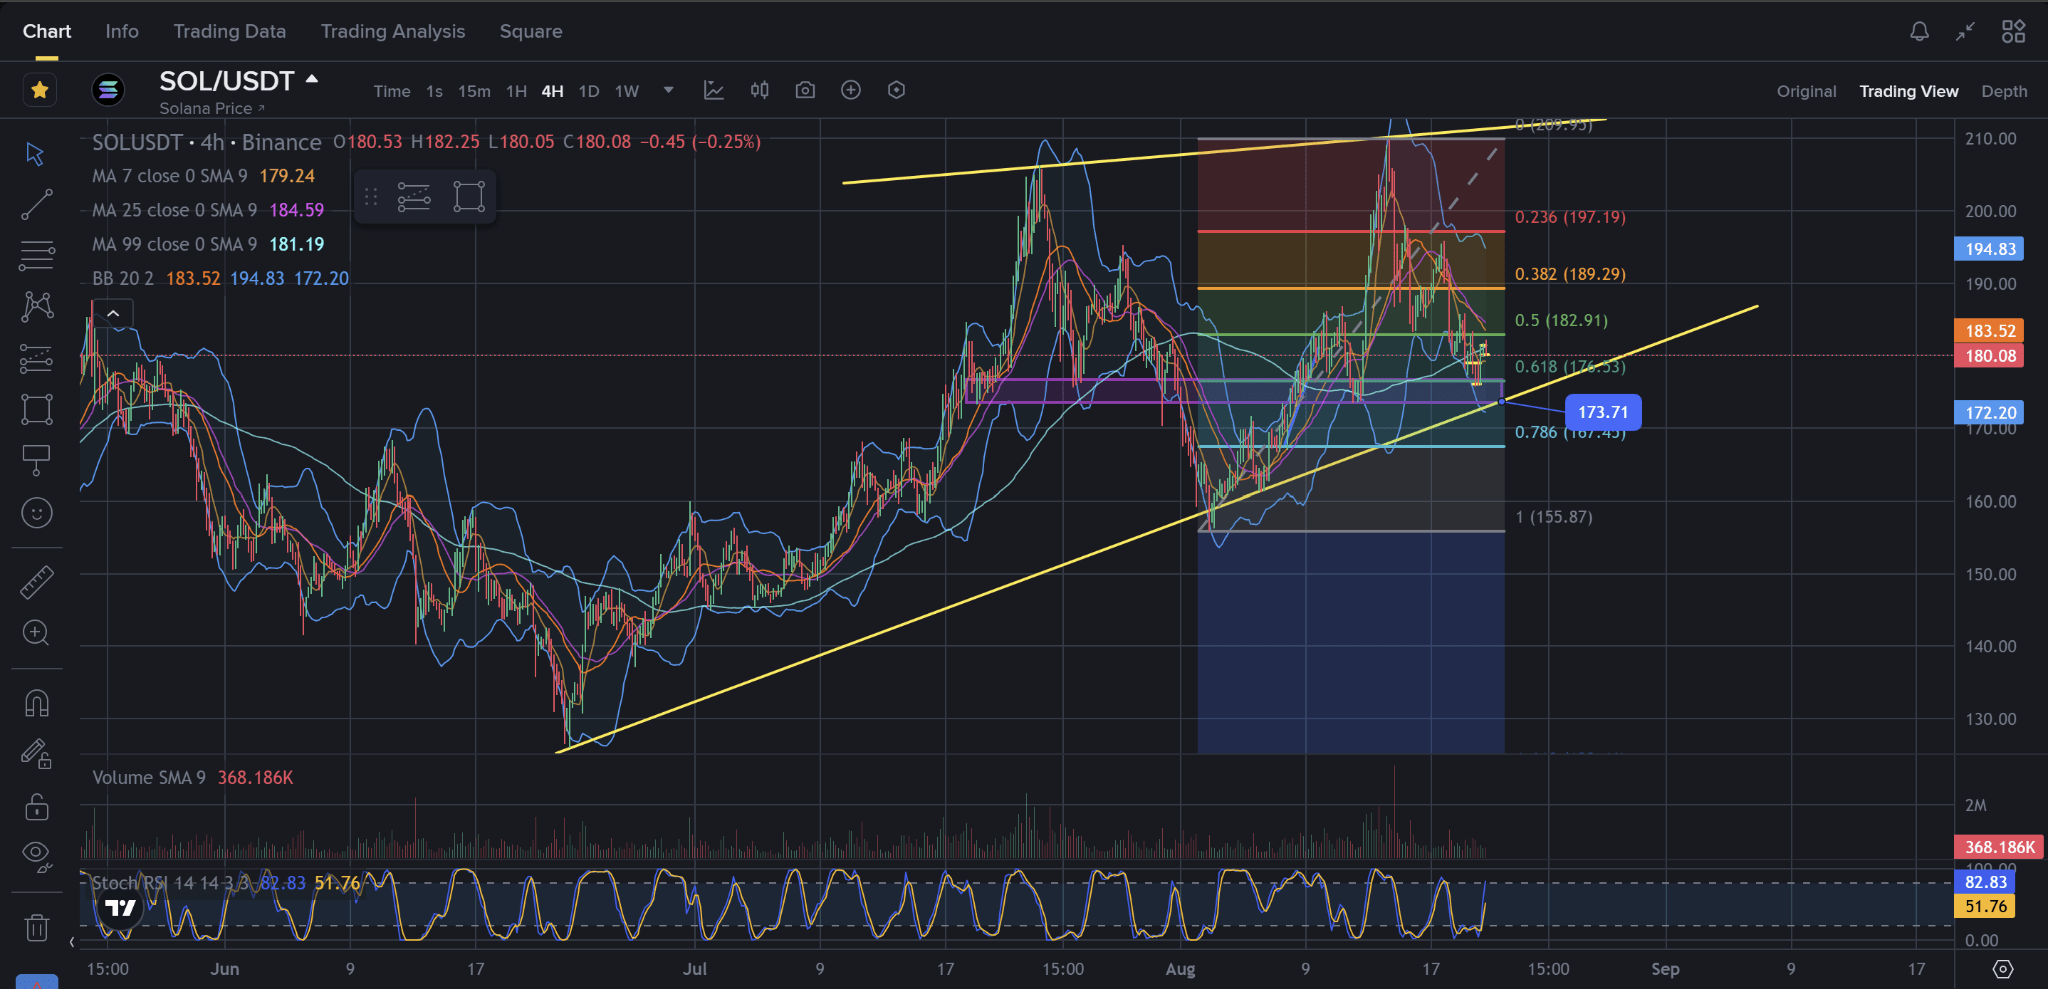Select the ruler measure tool
The width and height of the screenshot is (2048, 989).
pyautogui.click(x=36, y=582)
